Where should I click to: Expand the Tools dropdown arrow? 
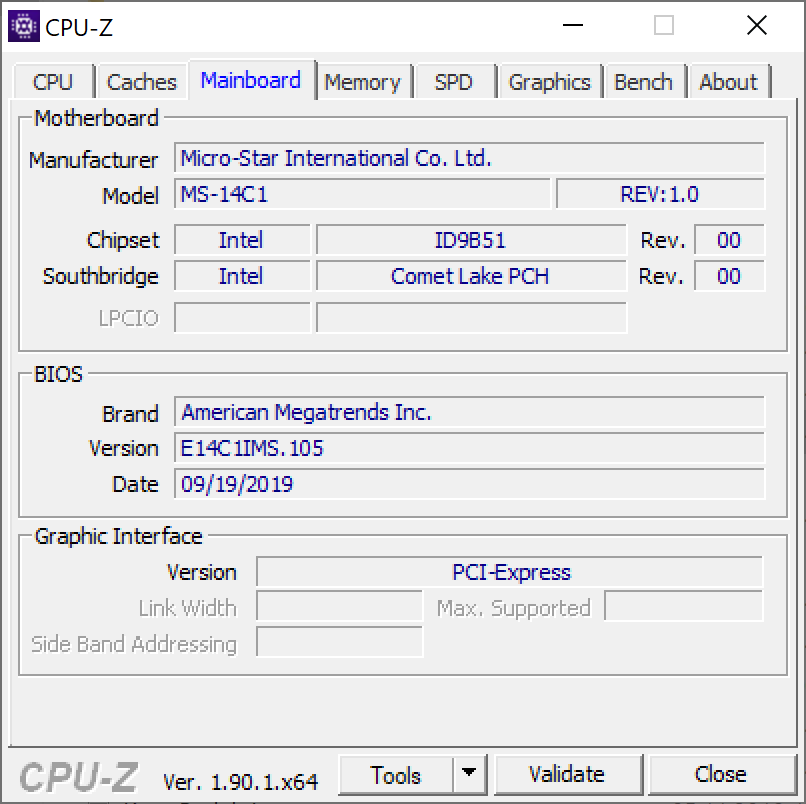pyautogui.click(x=467, y=775)
